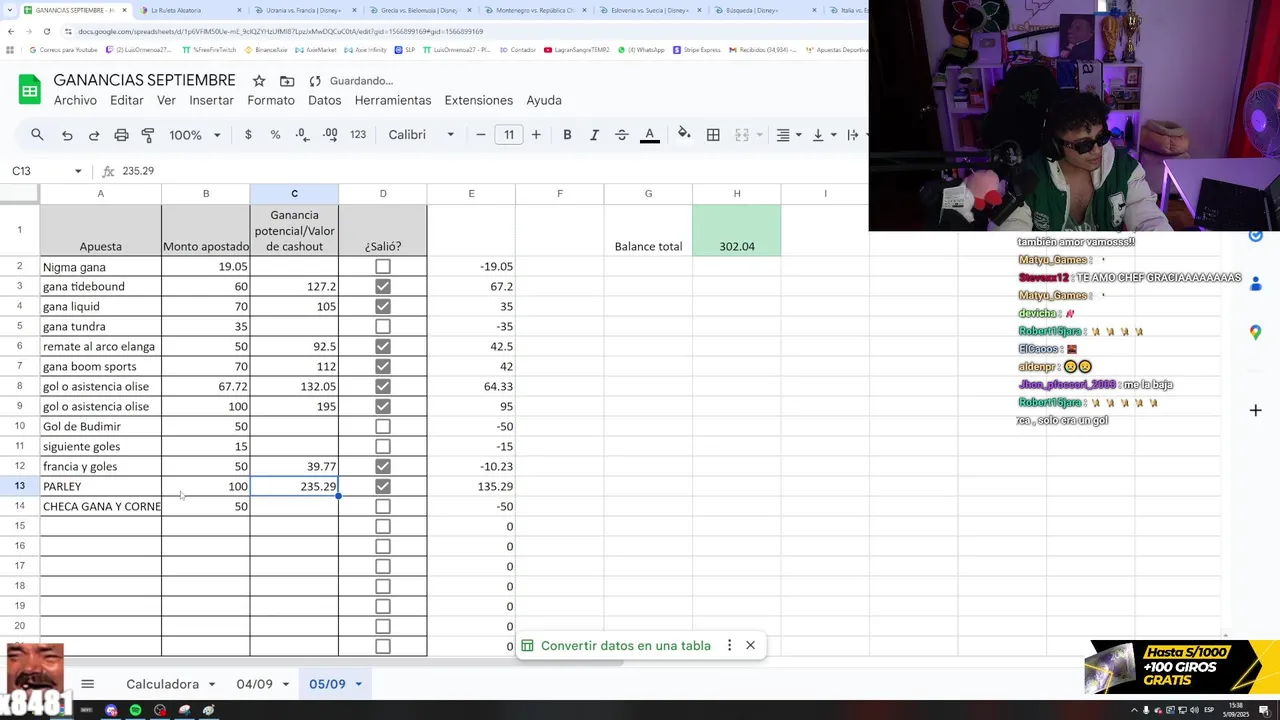Screen dimensions: 1280x720
Task: Switch to the Calculadora sheet tab
Action: pyautogui.click(x=162, y=685)
